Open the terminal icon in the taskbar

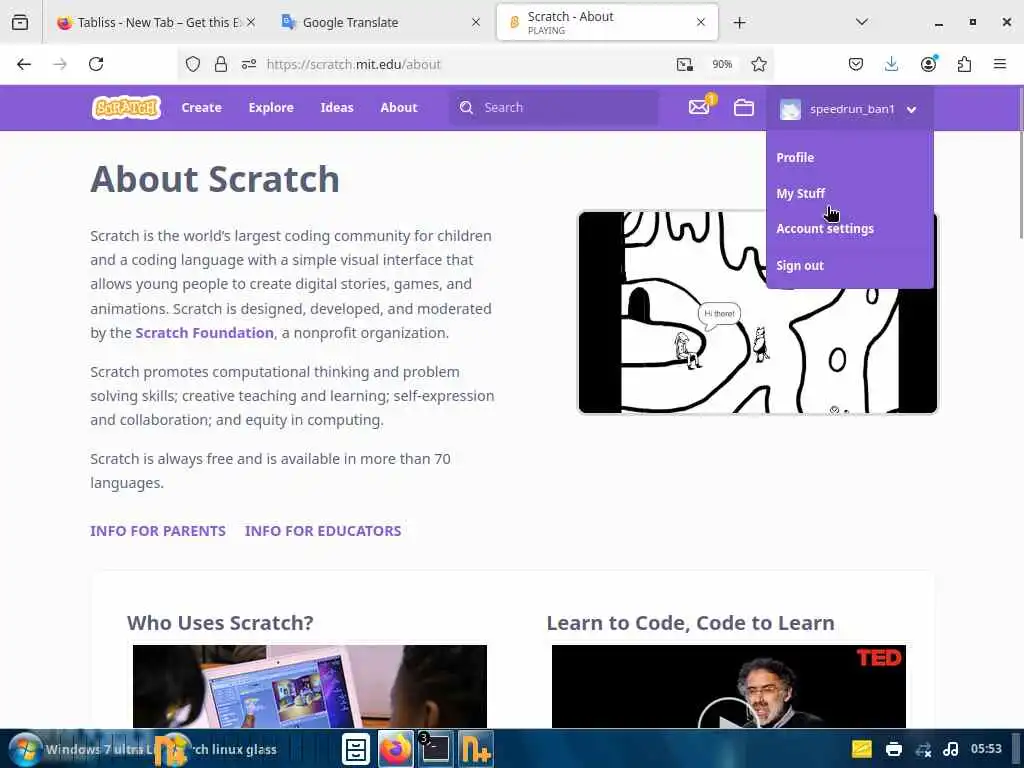point(434,749)
